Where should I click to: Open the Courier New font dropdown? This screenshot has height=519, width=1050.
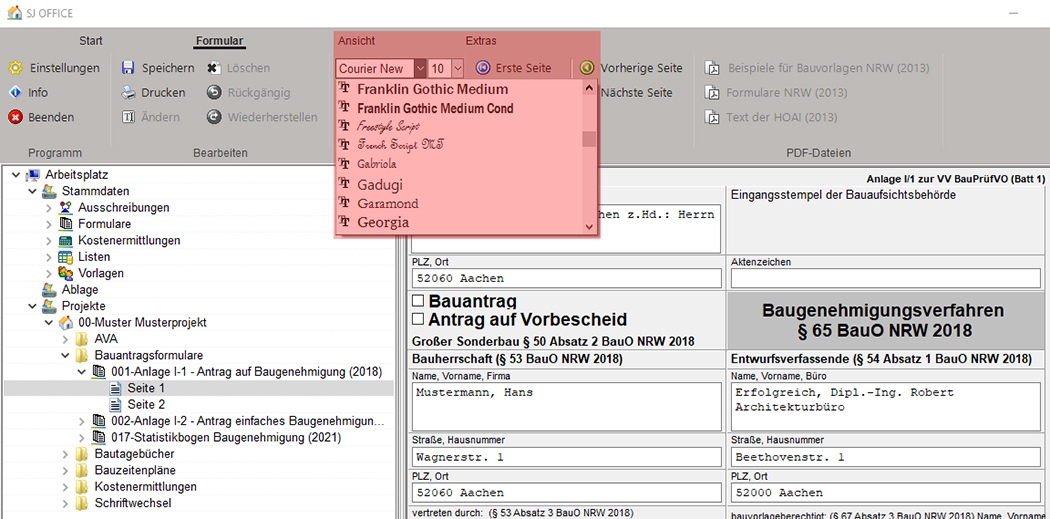[420, 68]
